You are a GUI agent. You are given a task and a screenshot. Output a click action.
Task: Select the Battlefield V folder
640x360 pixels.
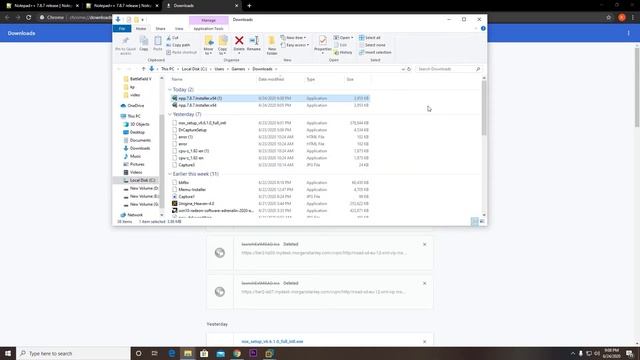point(138,79)
